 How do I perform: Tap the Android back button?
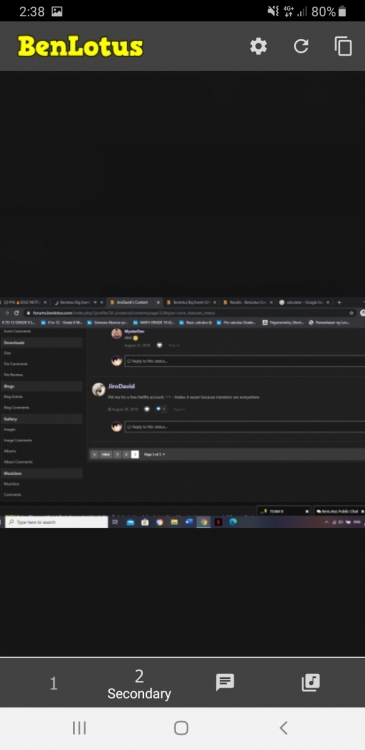click(284, 728)
